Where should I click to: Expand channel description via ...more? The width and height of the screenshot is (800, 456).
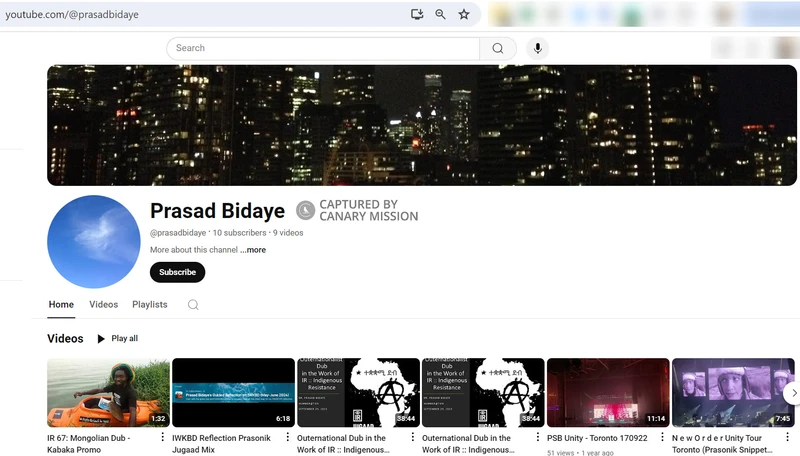(x=254, y=250)
